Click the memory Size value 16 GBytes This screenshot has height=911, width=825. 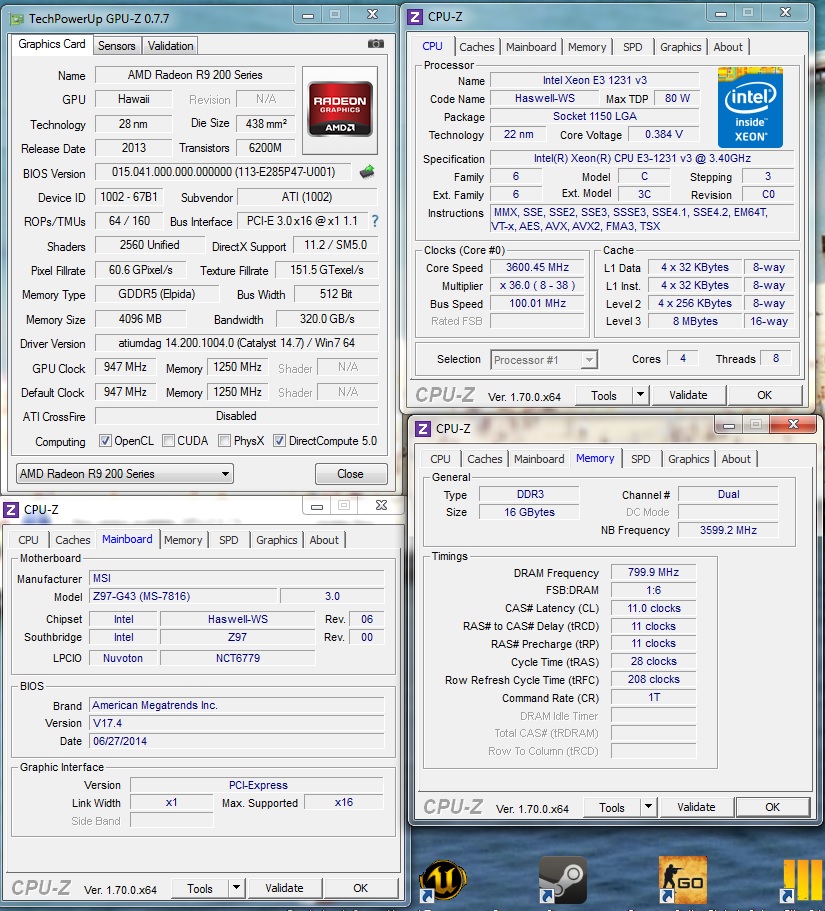click(x=529, y=512)
